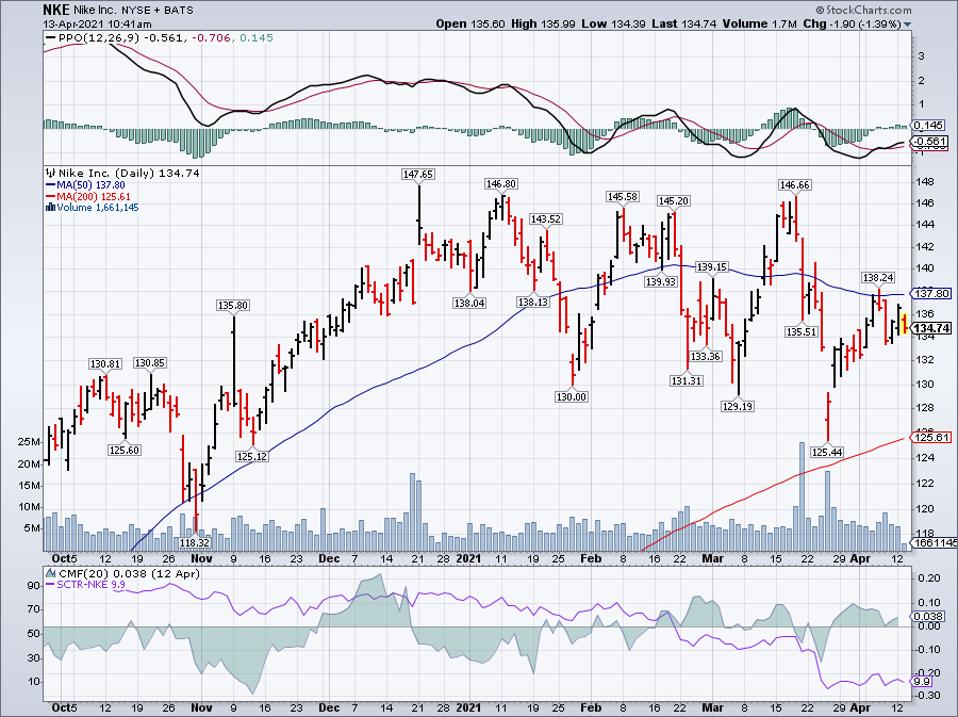Click the 135.51 price label
The width and height of the screenshot is (958, 717).
pos(802,332)
